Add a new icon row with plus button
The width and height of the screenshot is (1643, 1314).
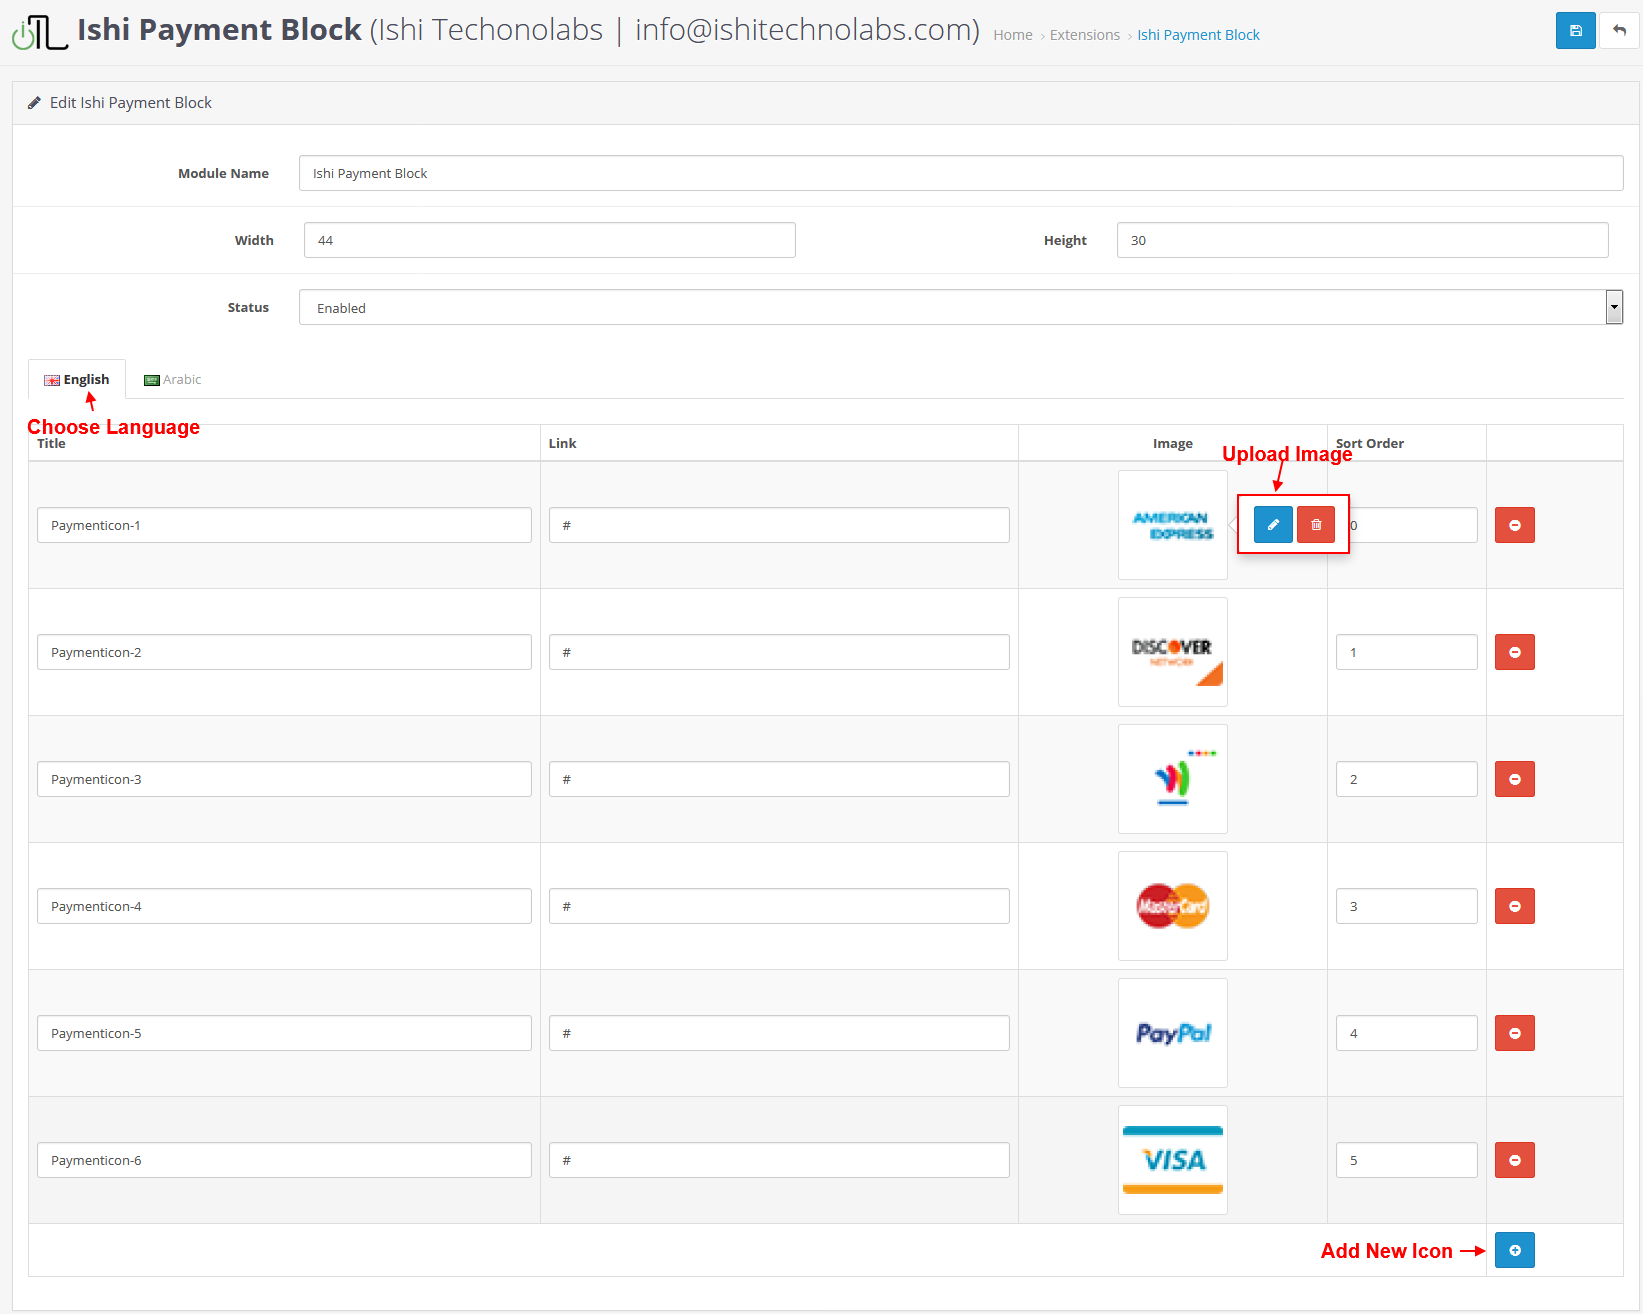point(1514,1250)
